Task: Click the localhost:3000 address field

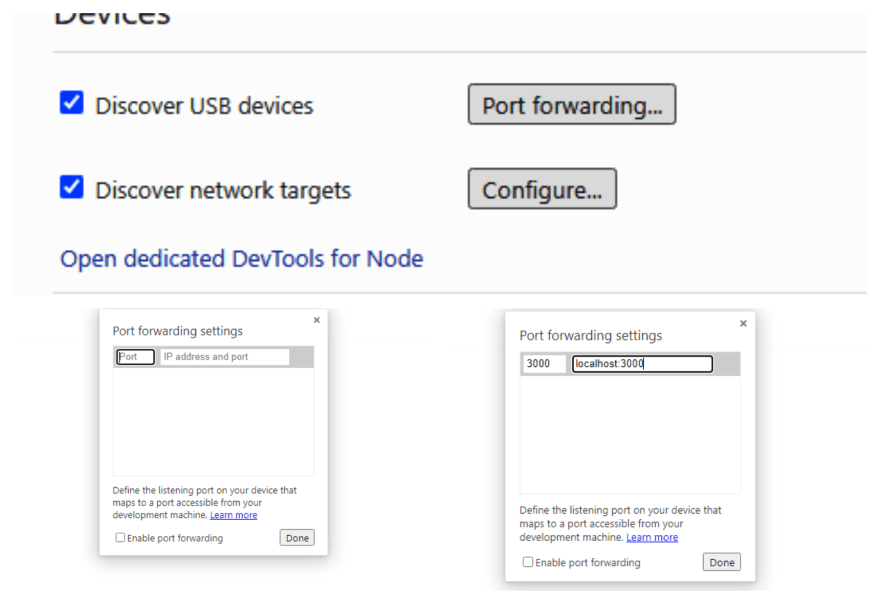Action: pos(642,364)
